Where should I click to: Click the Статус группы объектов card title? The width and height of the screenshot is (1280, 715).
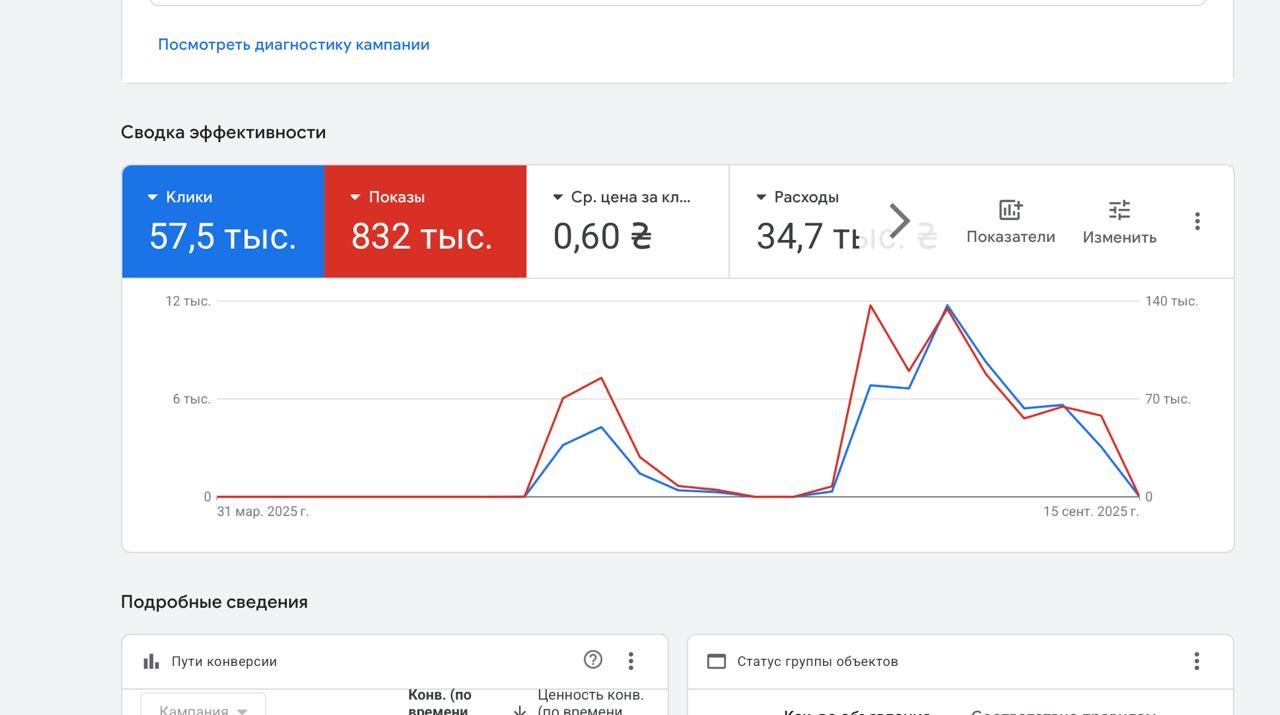click(x=817, y=661)
